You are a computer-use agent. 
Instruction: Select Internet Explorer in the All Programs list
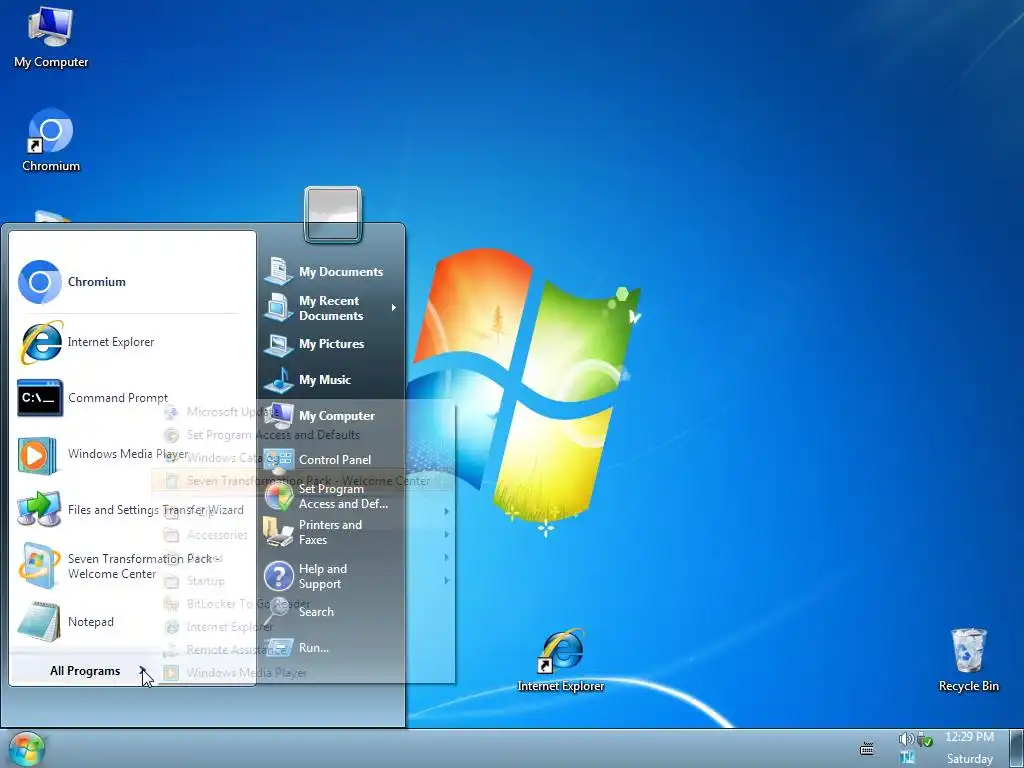coord(303,627)
